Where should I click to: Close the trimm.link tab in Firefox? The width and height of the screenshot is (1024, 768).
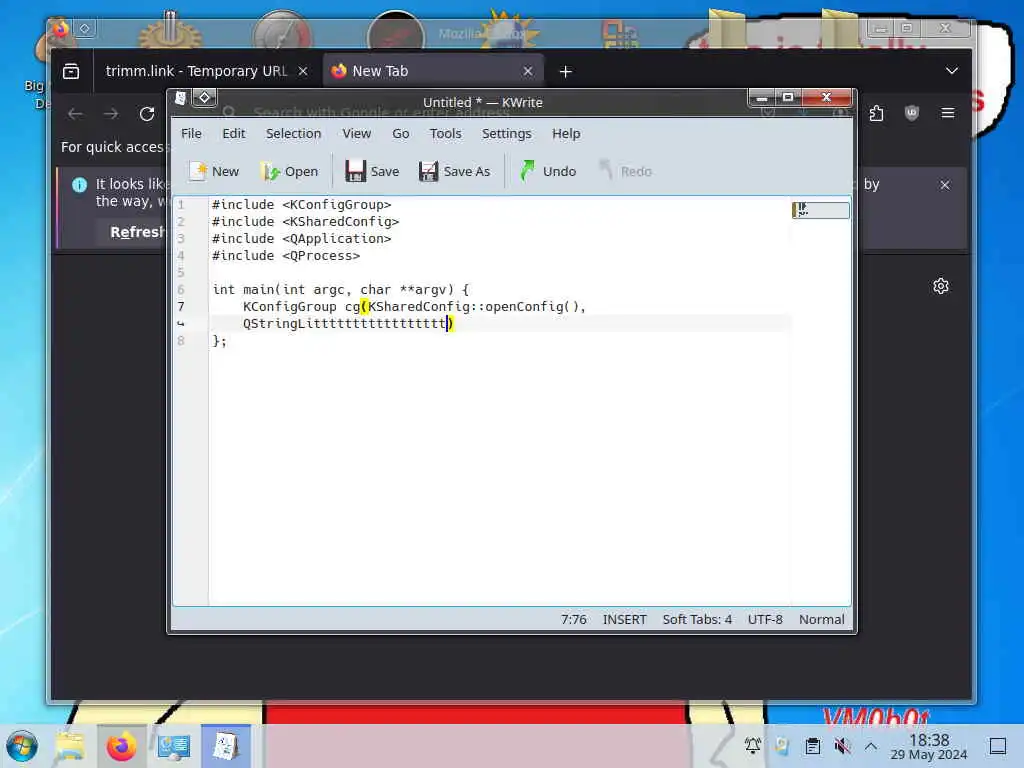coord(303,71)
